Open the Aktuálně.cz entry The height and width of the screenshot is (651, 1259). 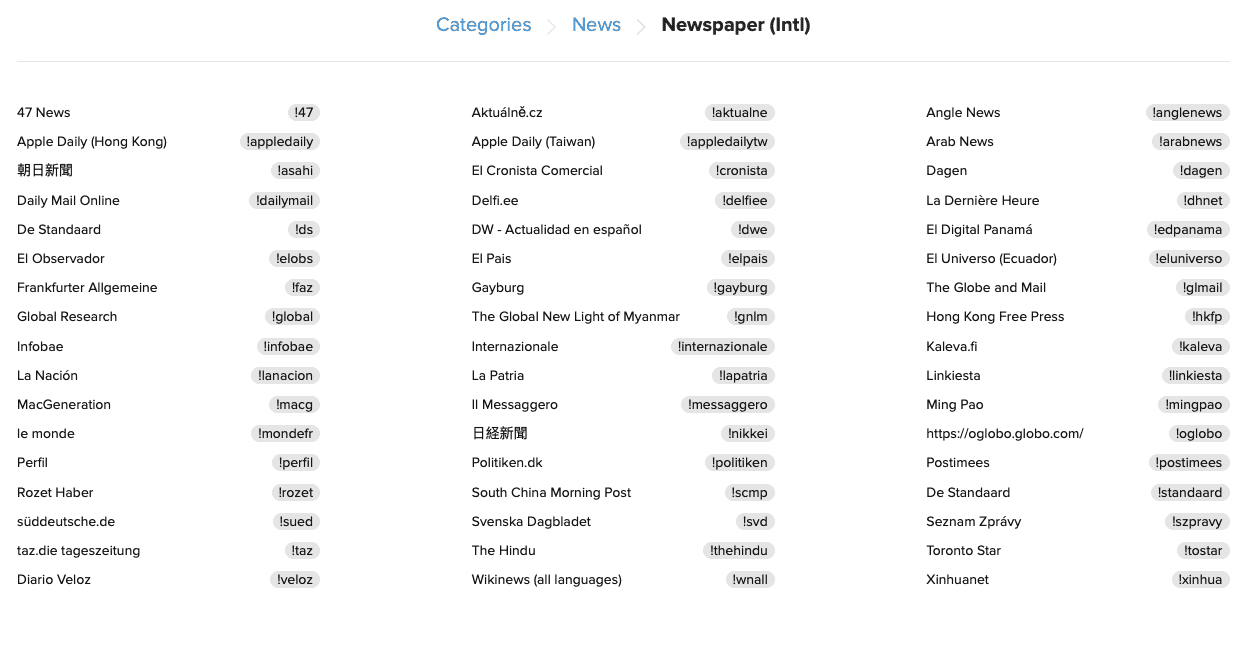point(507,113)
